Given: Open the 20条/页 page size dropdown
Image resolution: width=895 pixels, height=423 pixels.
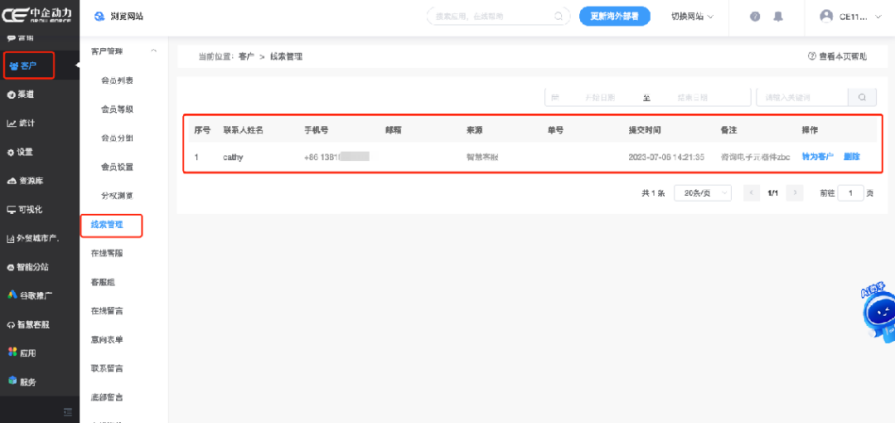Looking at the screenshot, I should click(x=703, y=193).
